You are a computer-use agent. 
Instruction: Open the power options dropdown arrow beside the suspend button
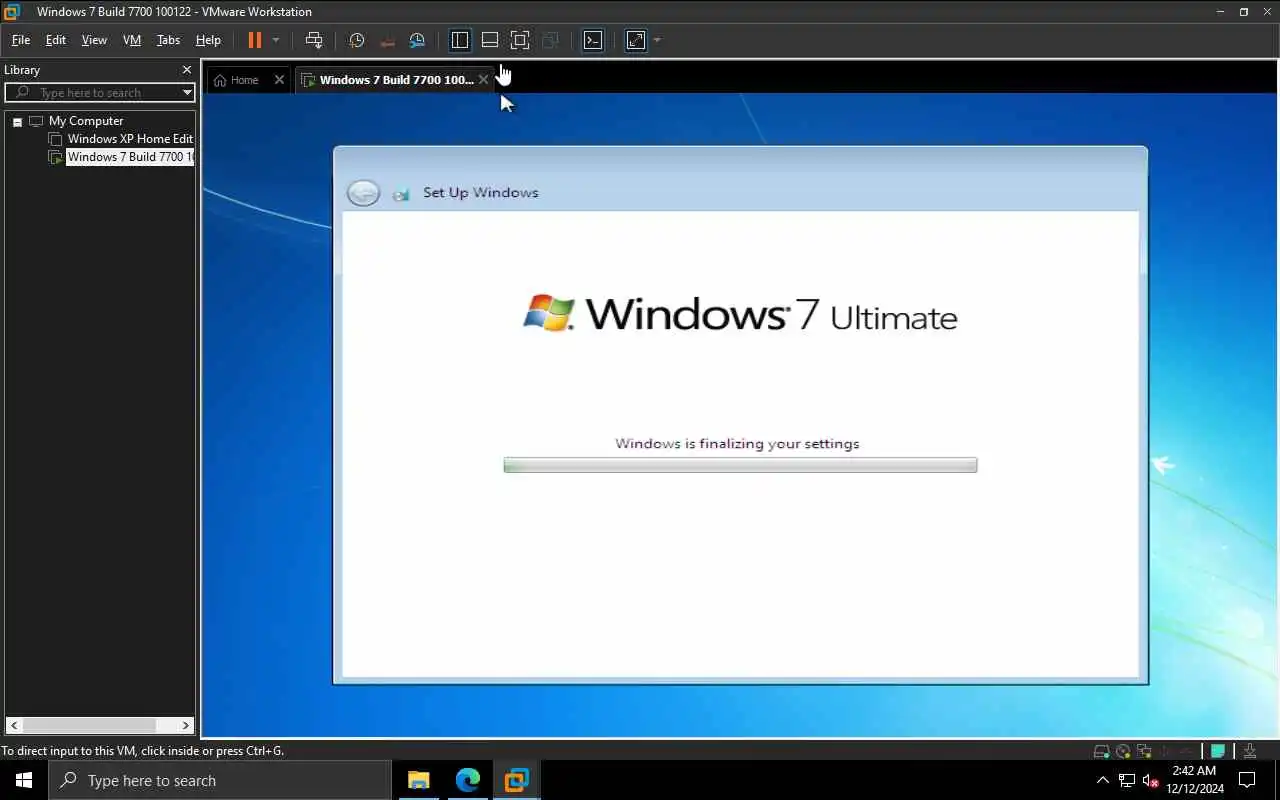pos(276,40)
